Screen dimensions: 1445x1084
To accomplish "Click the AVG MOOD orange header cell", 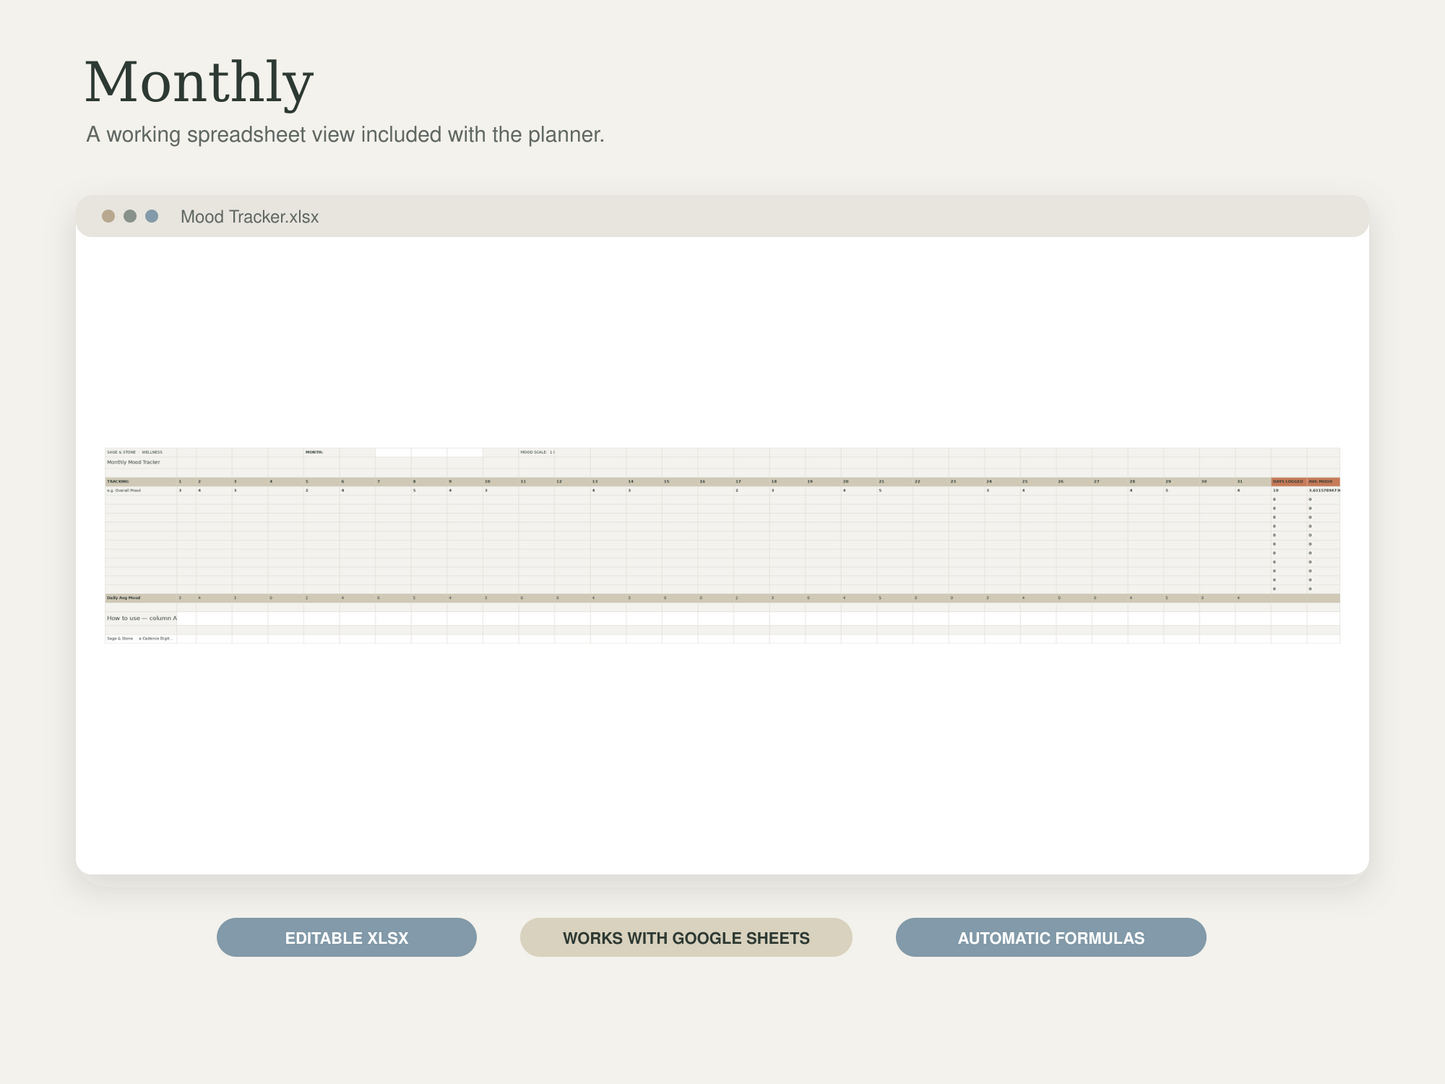I will point(1323,482).
